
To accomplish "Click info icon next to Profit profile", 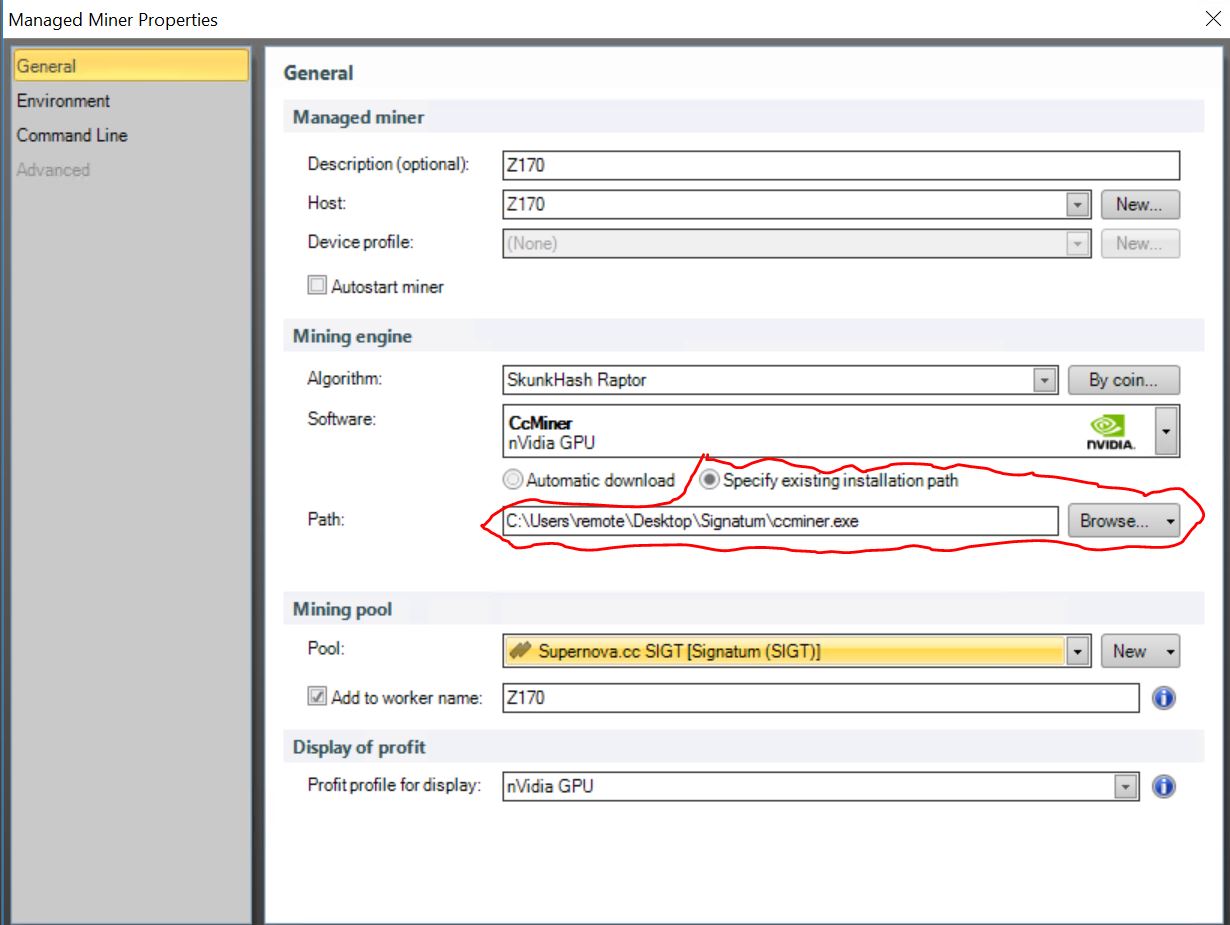I will pos(1163,787).
